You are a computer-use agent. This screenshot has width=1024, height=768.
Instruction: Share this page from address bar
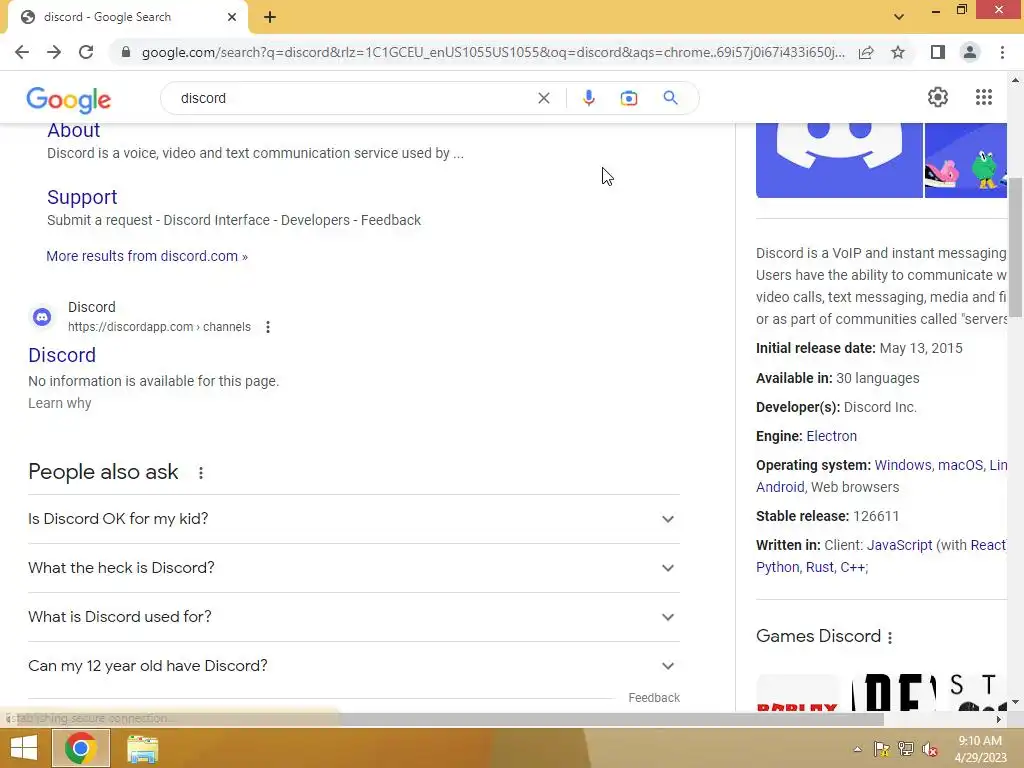(x=866, y=52)
